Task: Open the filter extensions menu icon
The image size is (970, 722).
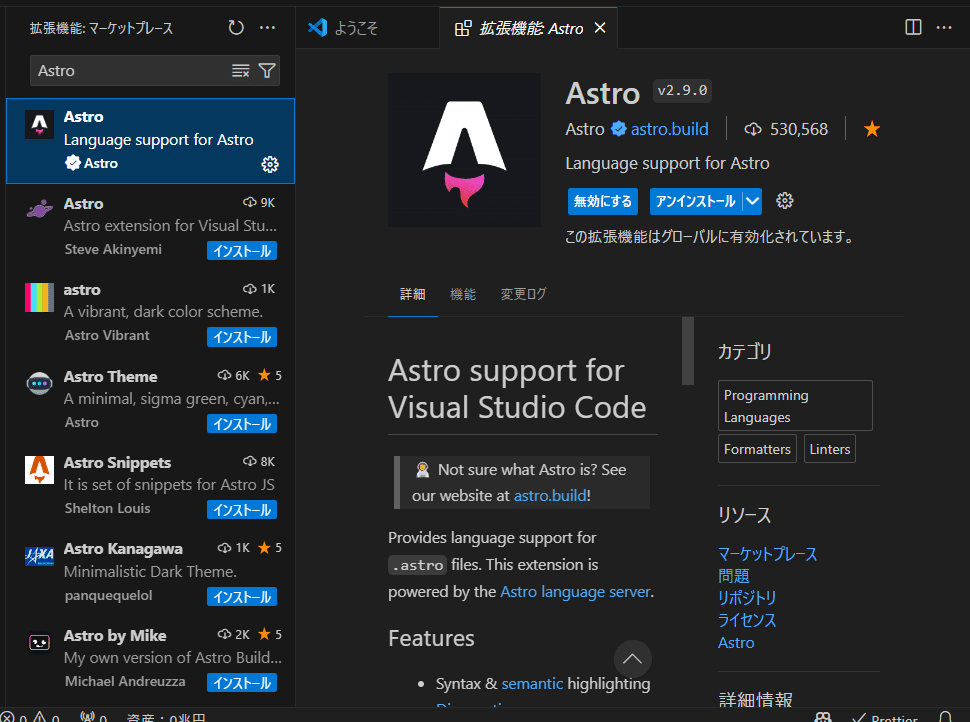Action: point(267,70)
